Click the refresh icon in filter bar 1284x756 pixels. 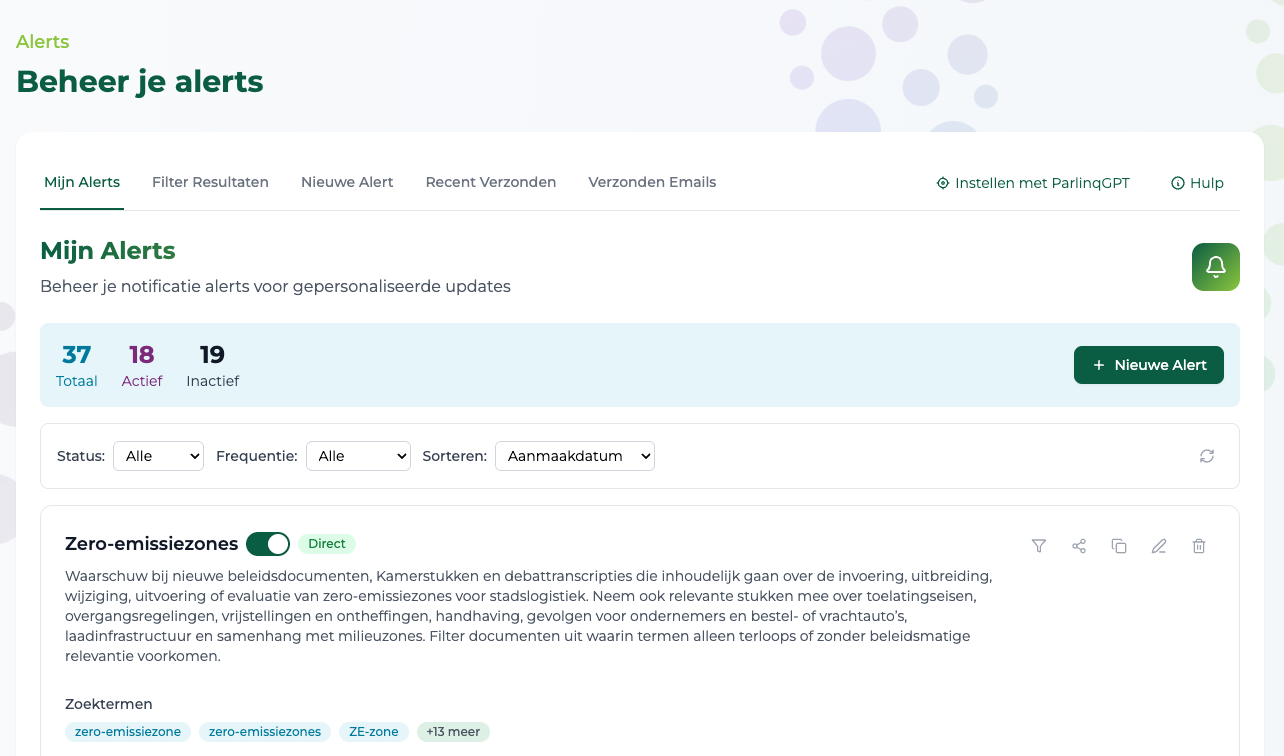[x=1207, y=456]
